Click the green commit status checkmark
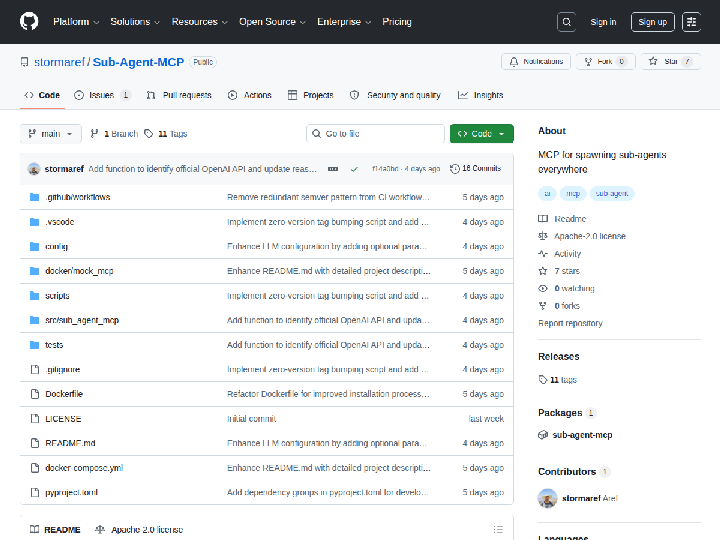The width and height of the screenshot is (720, 540). pyautogui.click(x=354, y=169)
